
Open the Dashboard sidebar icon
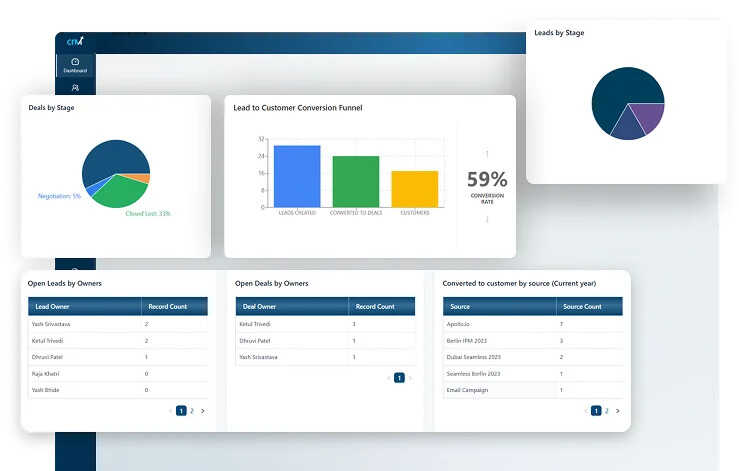click(x=75, y=65)
